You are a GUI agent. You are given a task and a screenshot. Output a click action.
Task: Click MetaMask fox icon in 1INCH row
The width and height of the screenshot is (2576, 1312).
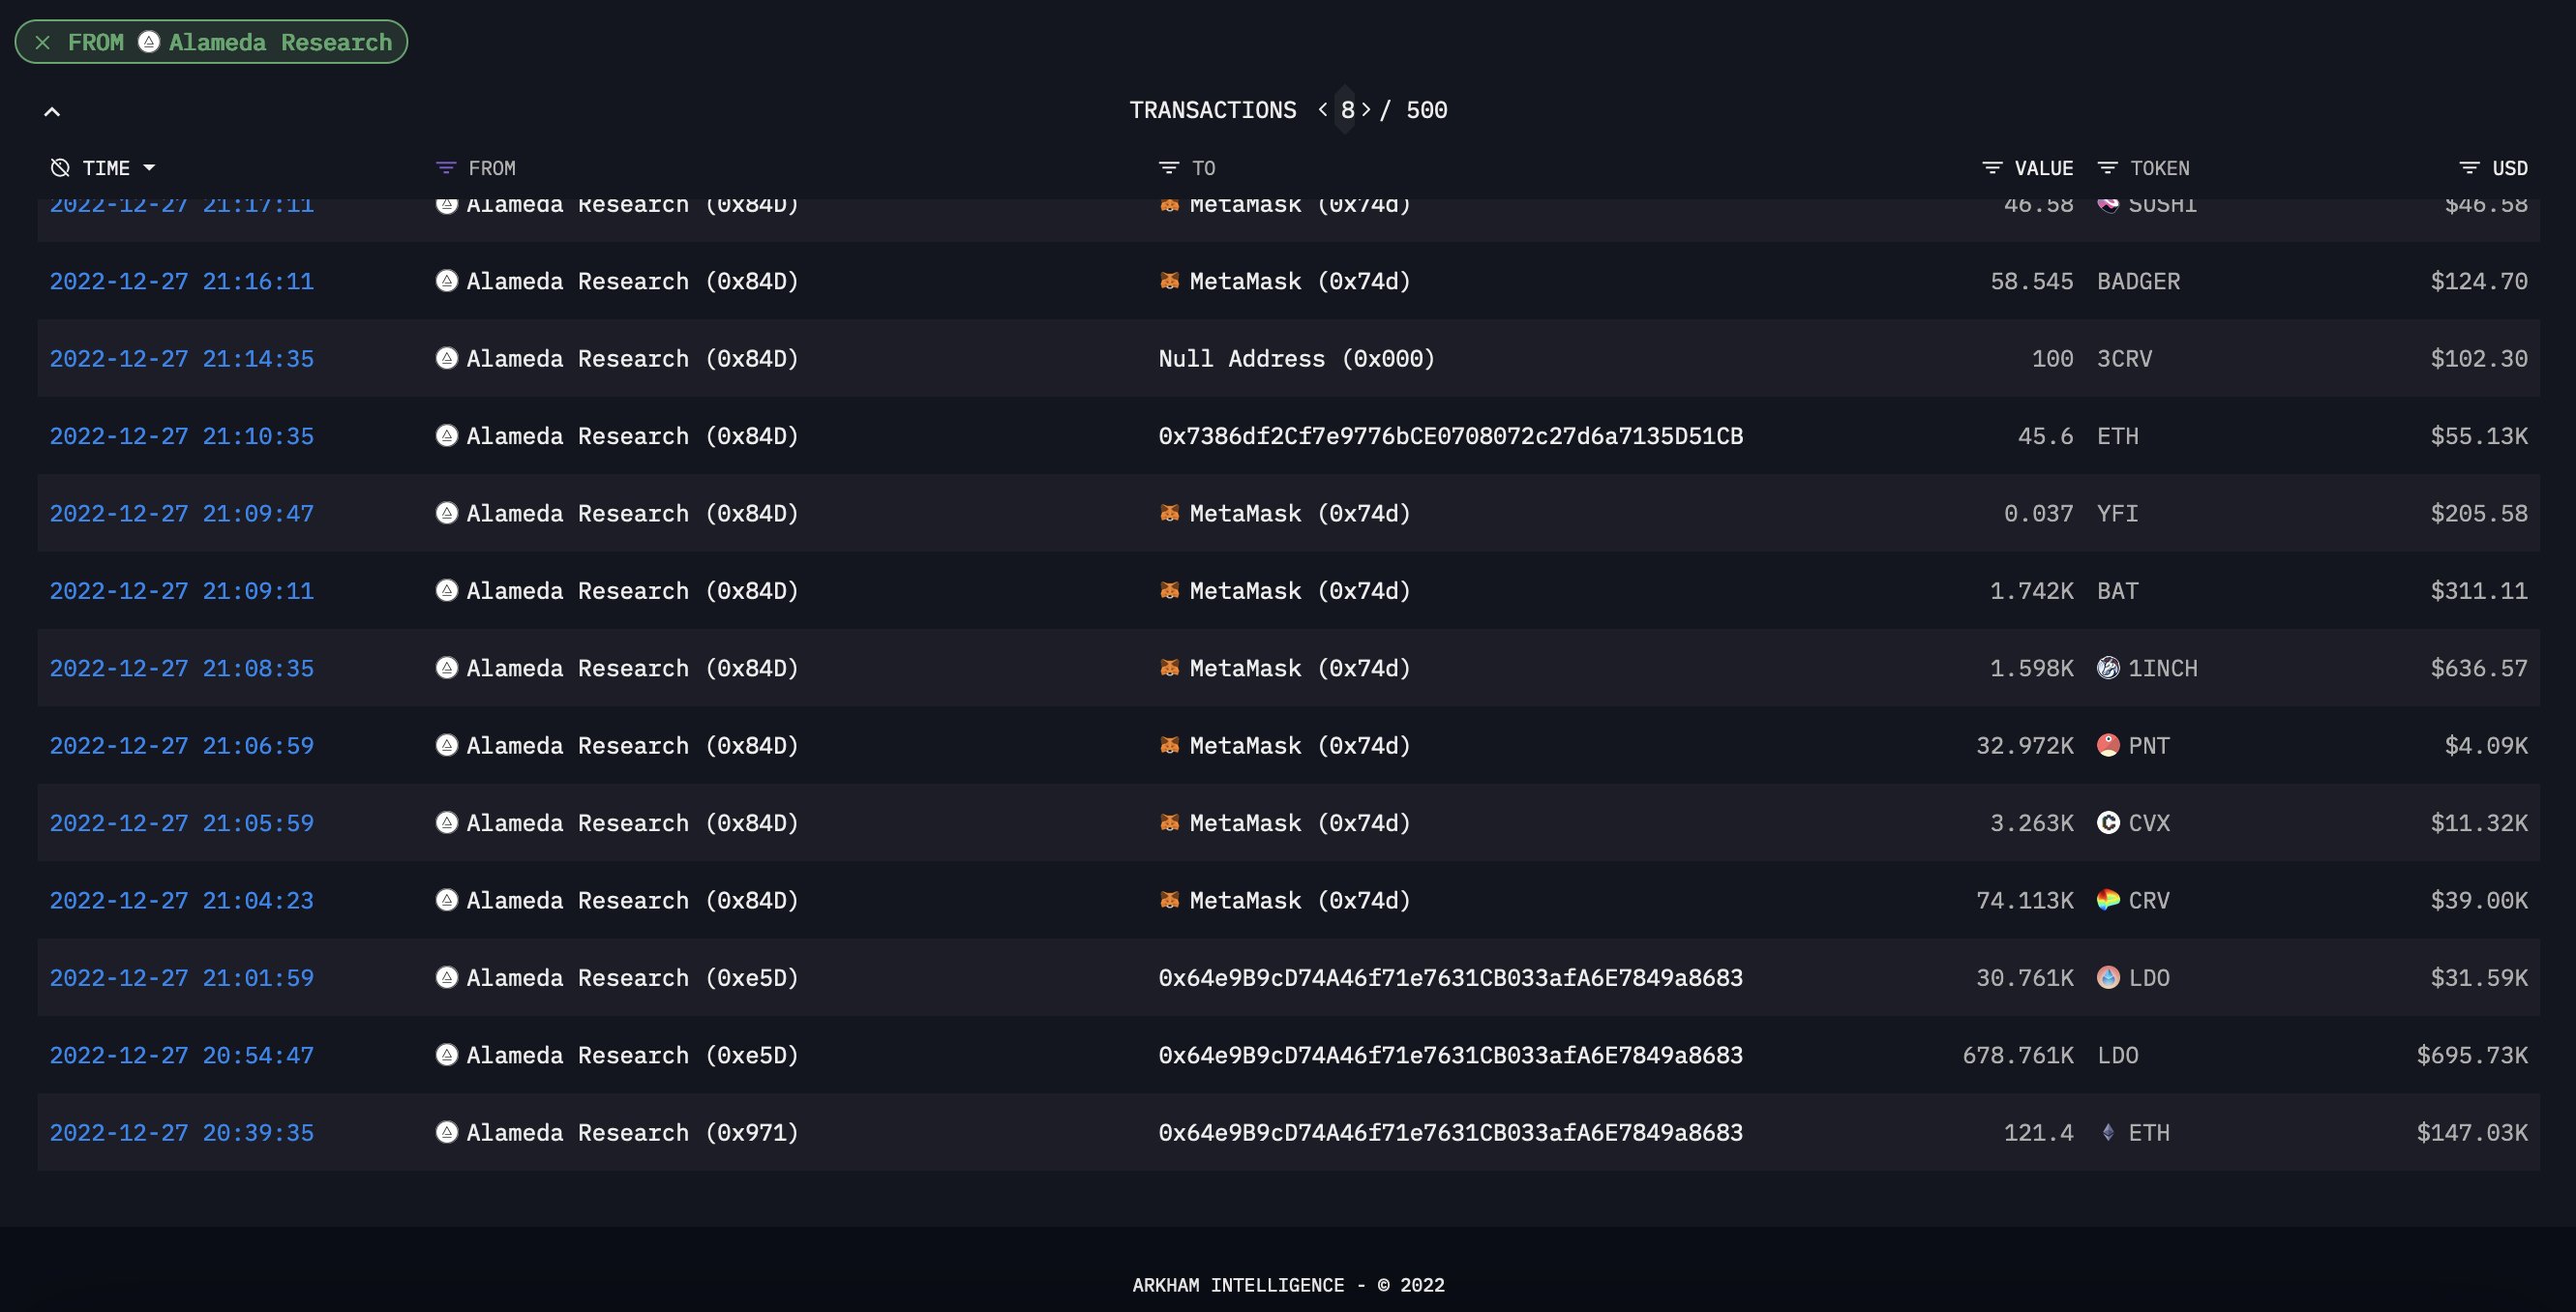(x=1169, y=668)
